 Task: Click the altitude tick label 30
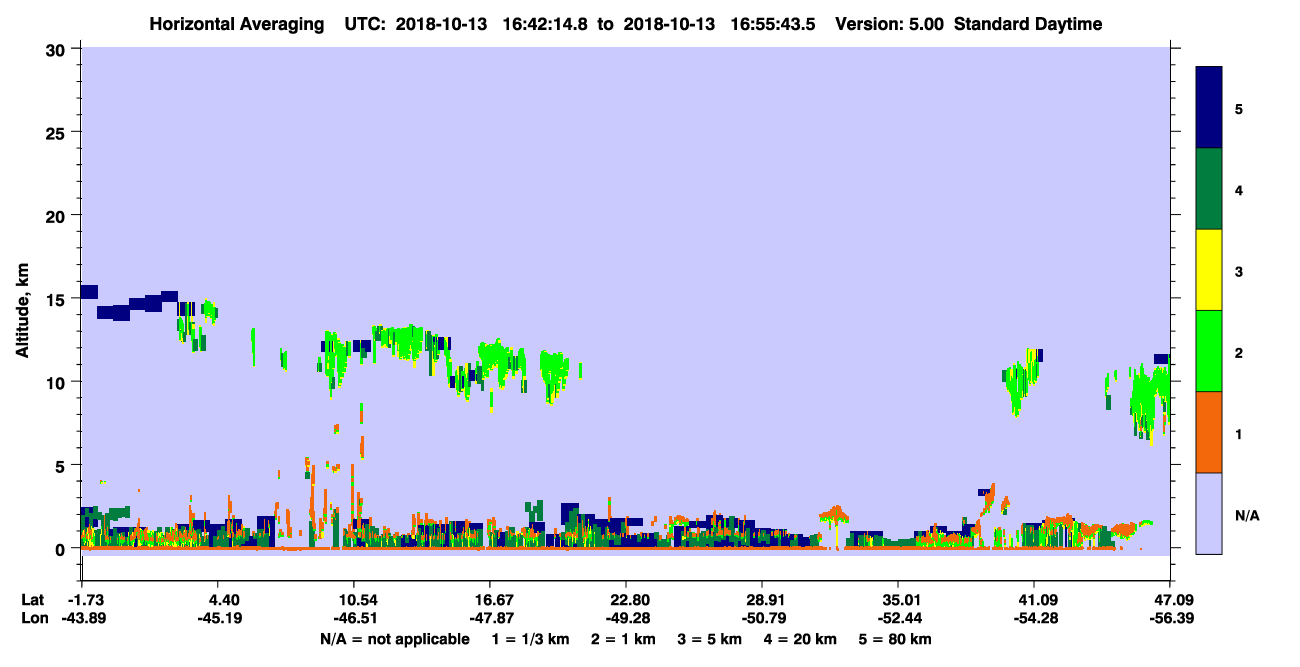[x=57, y=49]
